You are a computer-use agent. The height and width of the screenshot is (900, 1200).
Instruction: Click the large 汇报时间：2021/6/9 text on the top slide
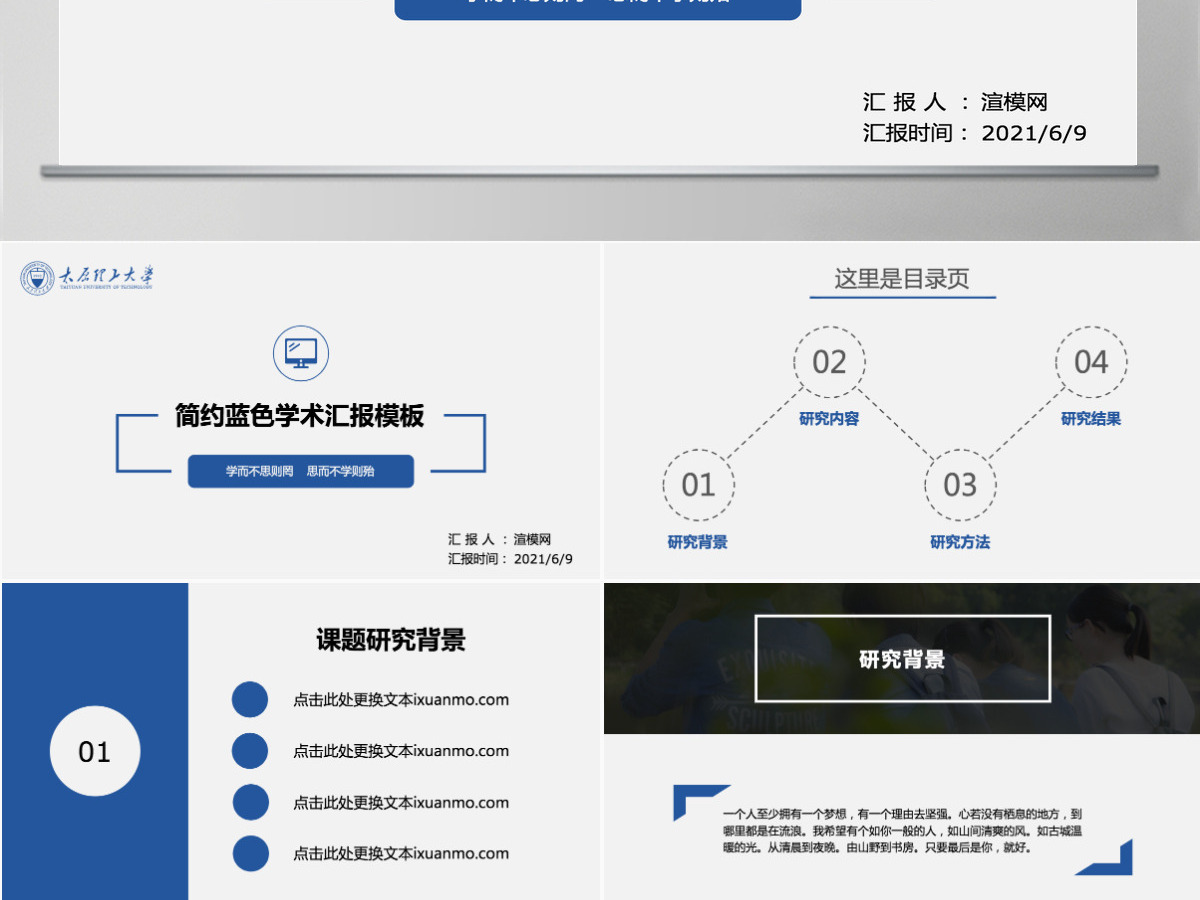click(975, 133)
